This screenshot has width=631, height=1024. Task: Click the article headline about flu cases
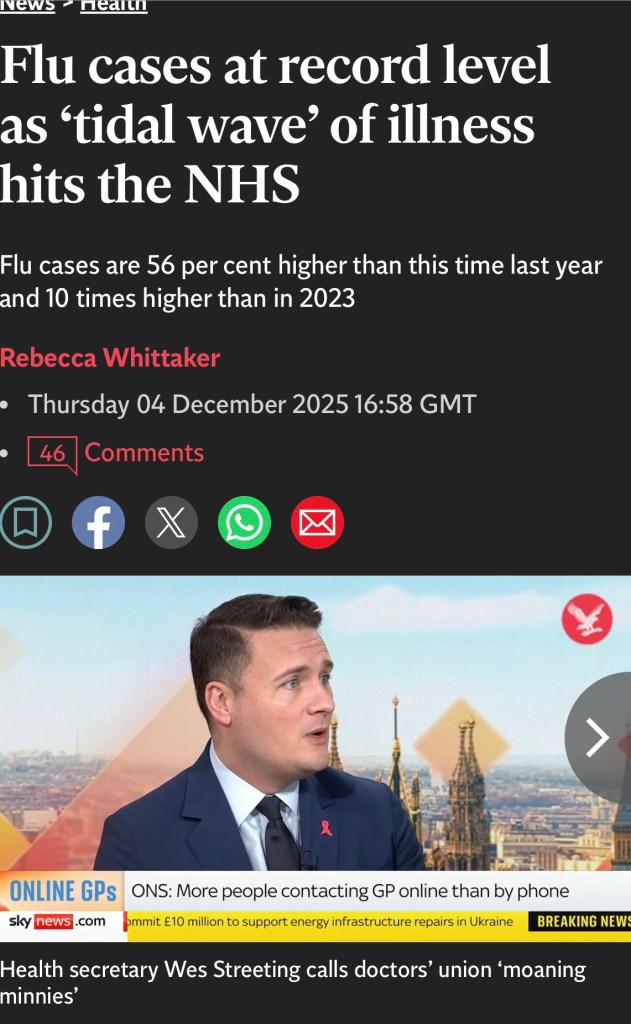275,124
